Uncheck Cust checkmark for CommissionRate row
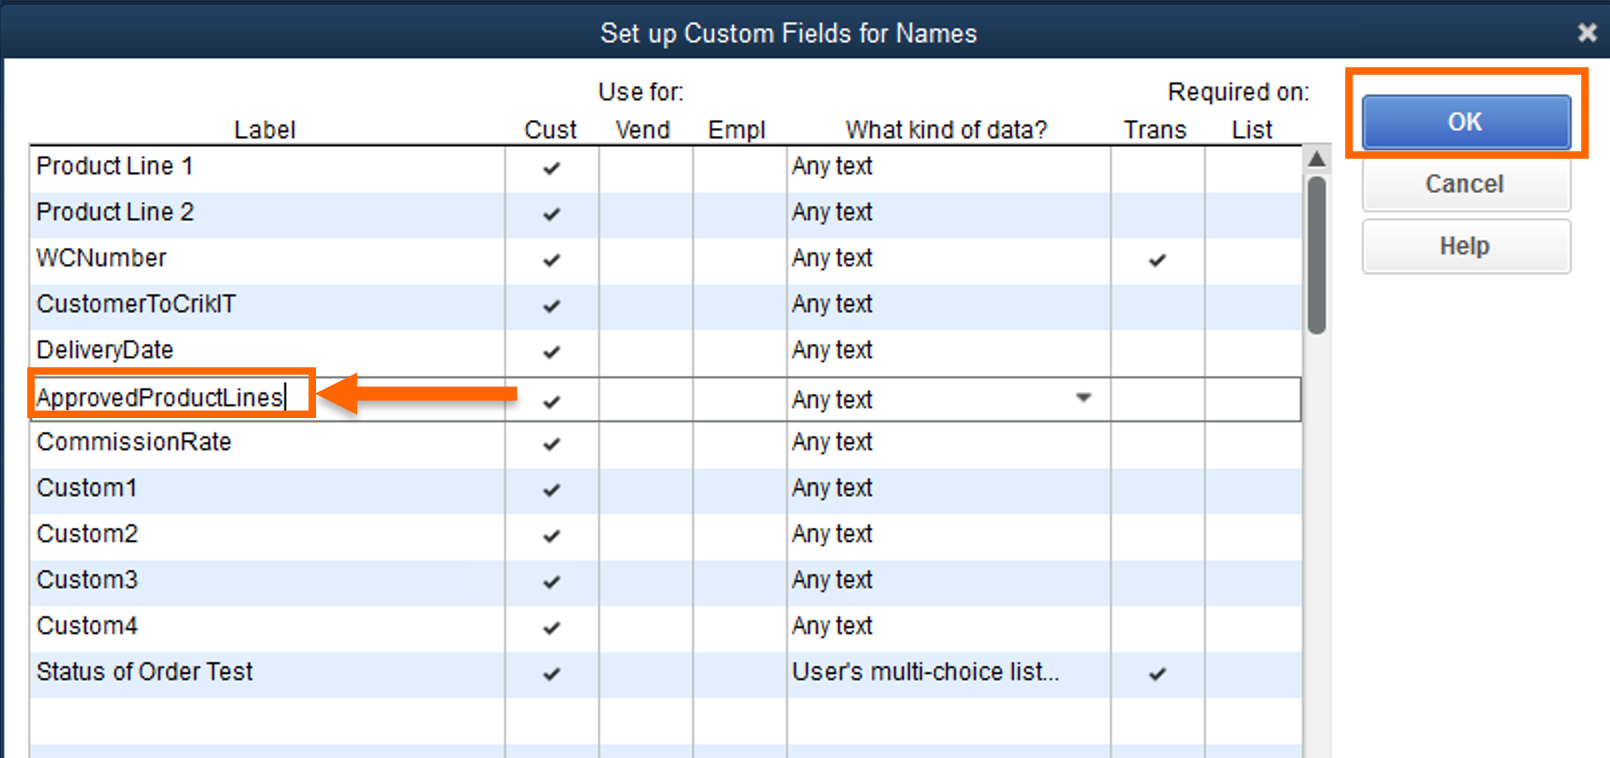Viewport: 1610px width, 758px height. pyautogui.click(x=551, y=443)
